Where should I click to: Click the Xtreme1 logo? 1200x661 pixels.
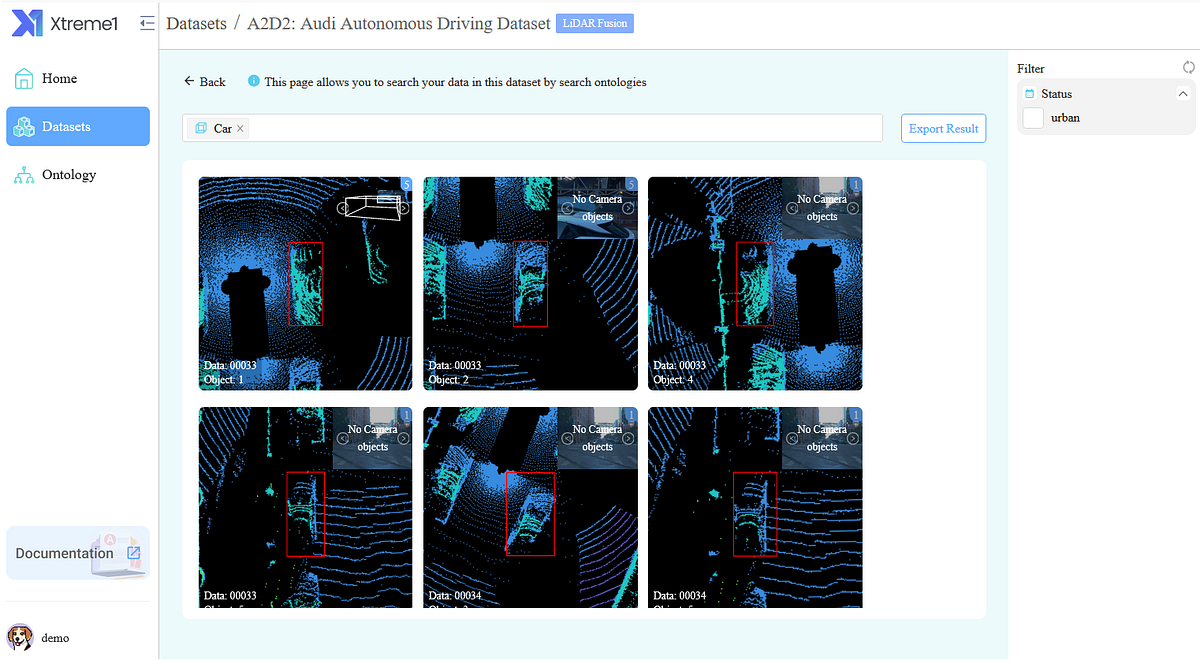pos(65,22)
